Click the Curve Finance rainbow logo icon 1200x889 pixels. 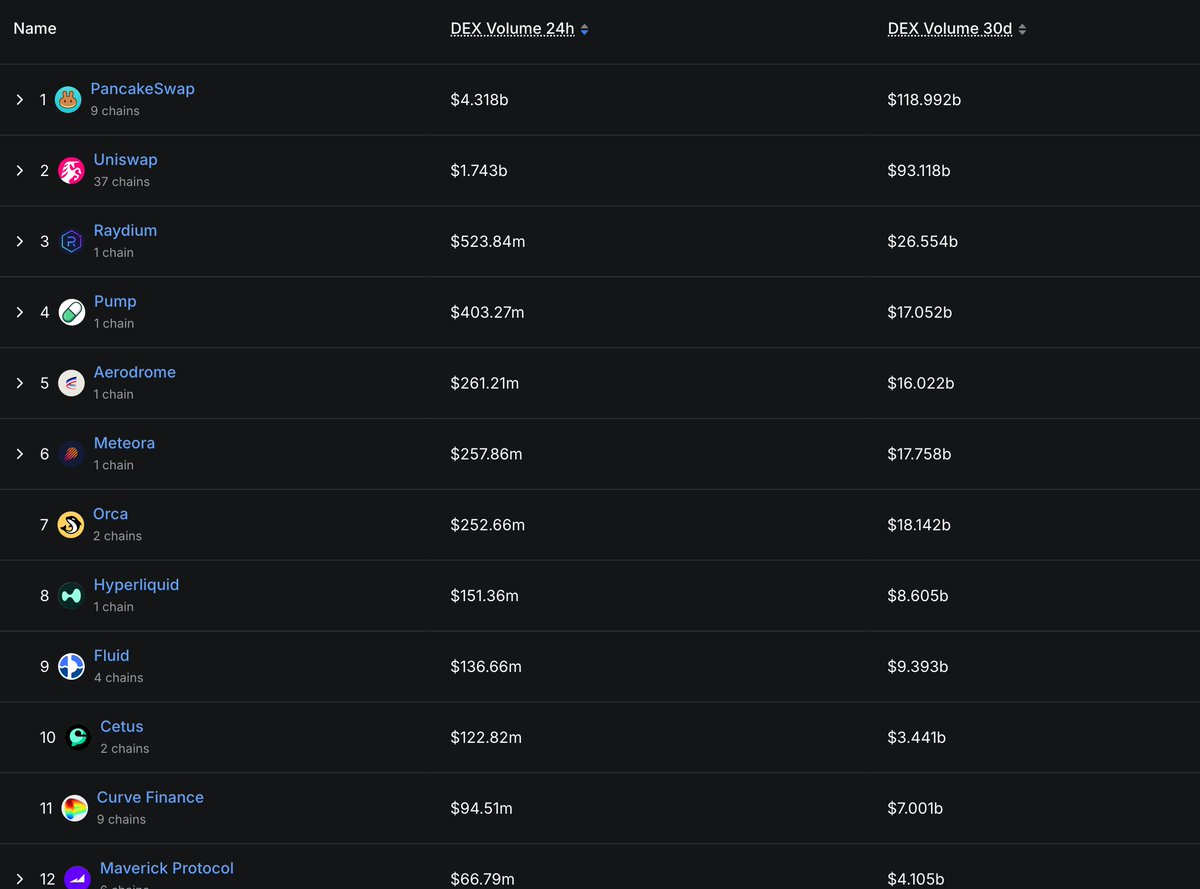pyautogui.click(x=74, y=809)
